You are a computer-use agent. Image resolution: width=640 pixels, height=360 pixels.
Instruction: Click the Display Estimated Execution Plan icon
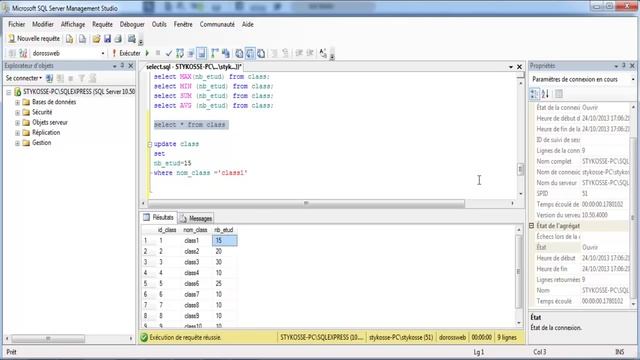(180, 53)
